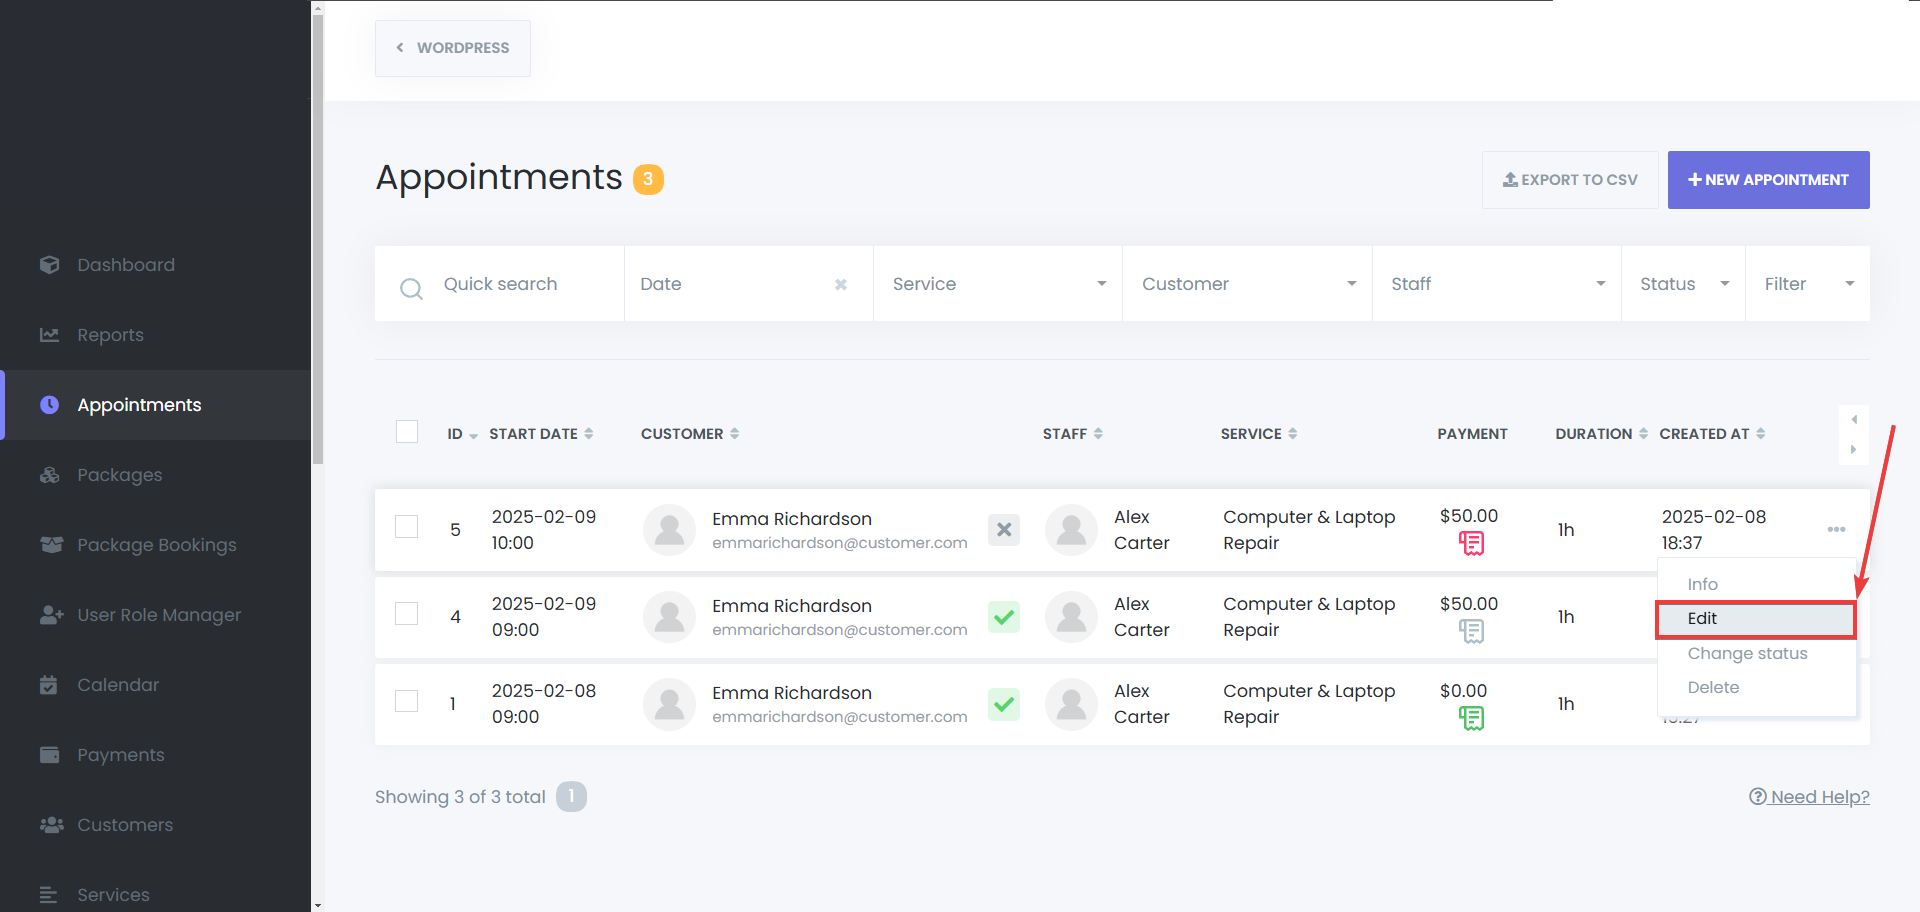Click the approved checkmark status on appointment 4

pyautogui.click(x=1004, y=617)
